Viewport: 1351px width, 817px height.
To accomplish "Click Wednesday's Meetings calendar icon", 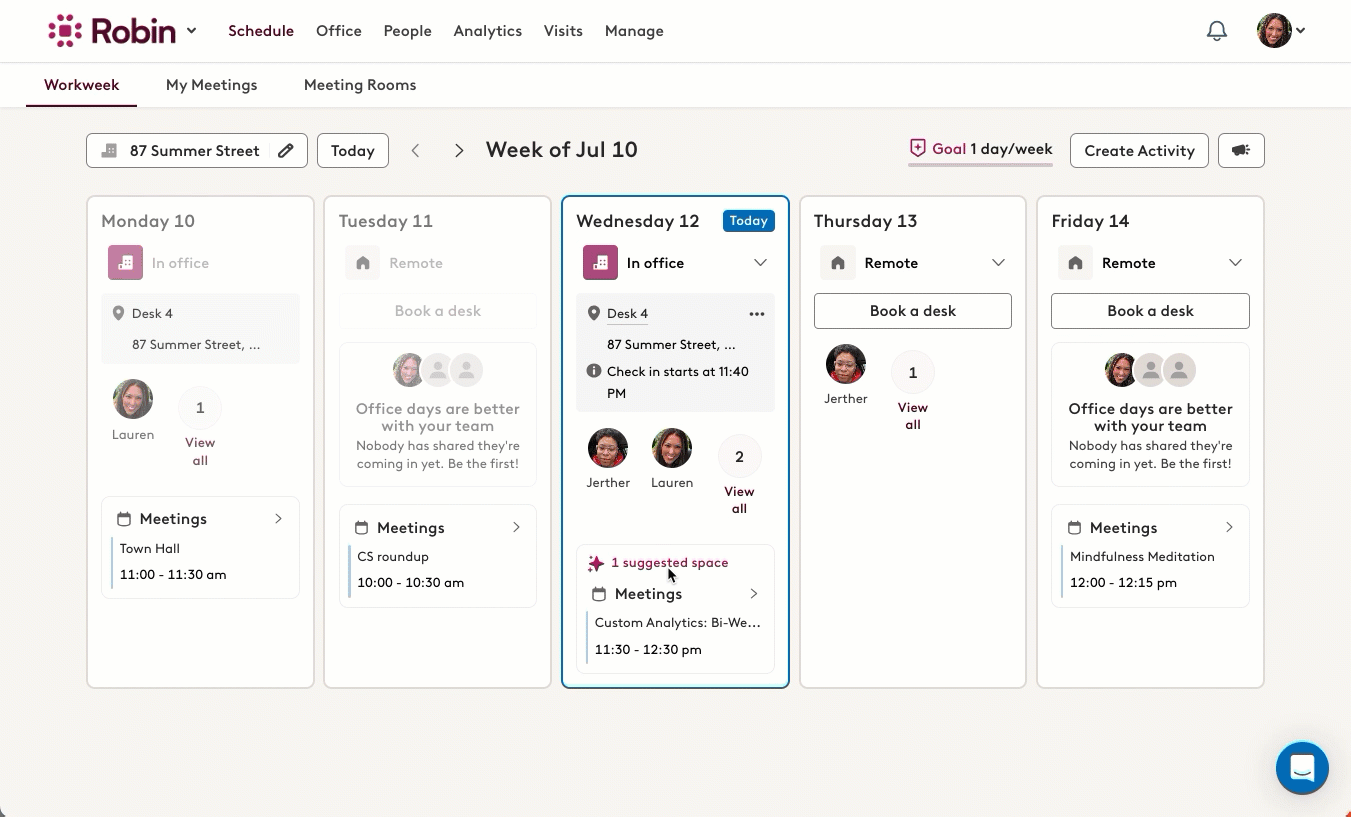I will click(599, 594).
